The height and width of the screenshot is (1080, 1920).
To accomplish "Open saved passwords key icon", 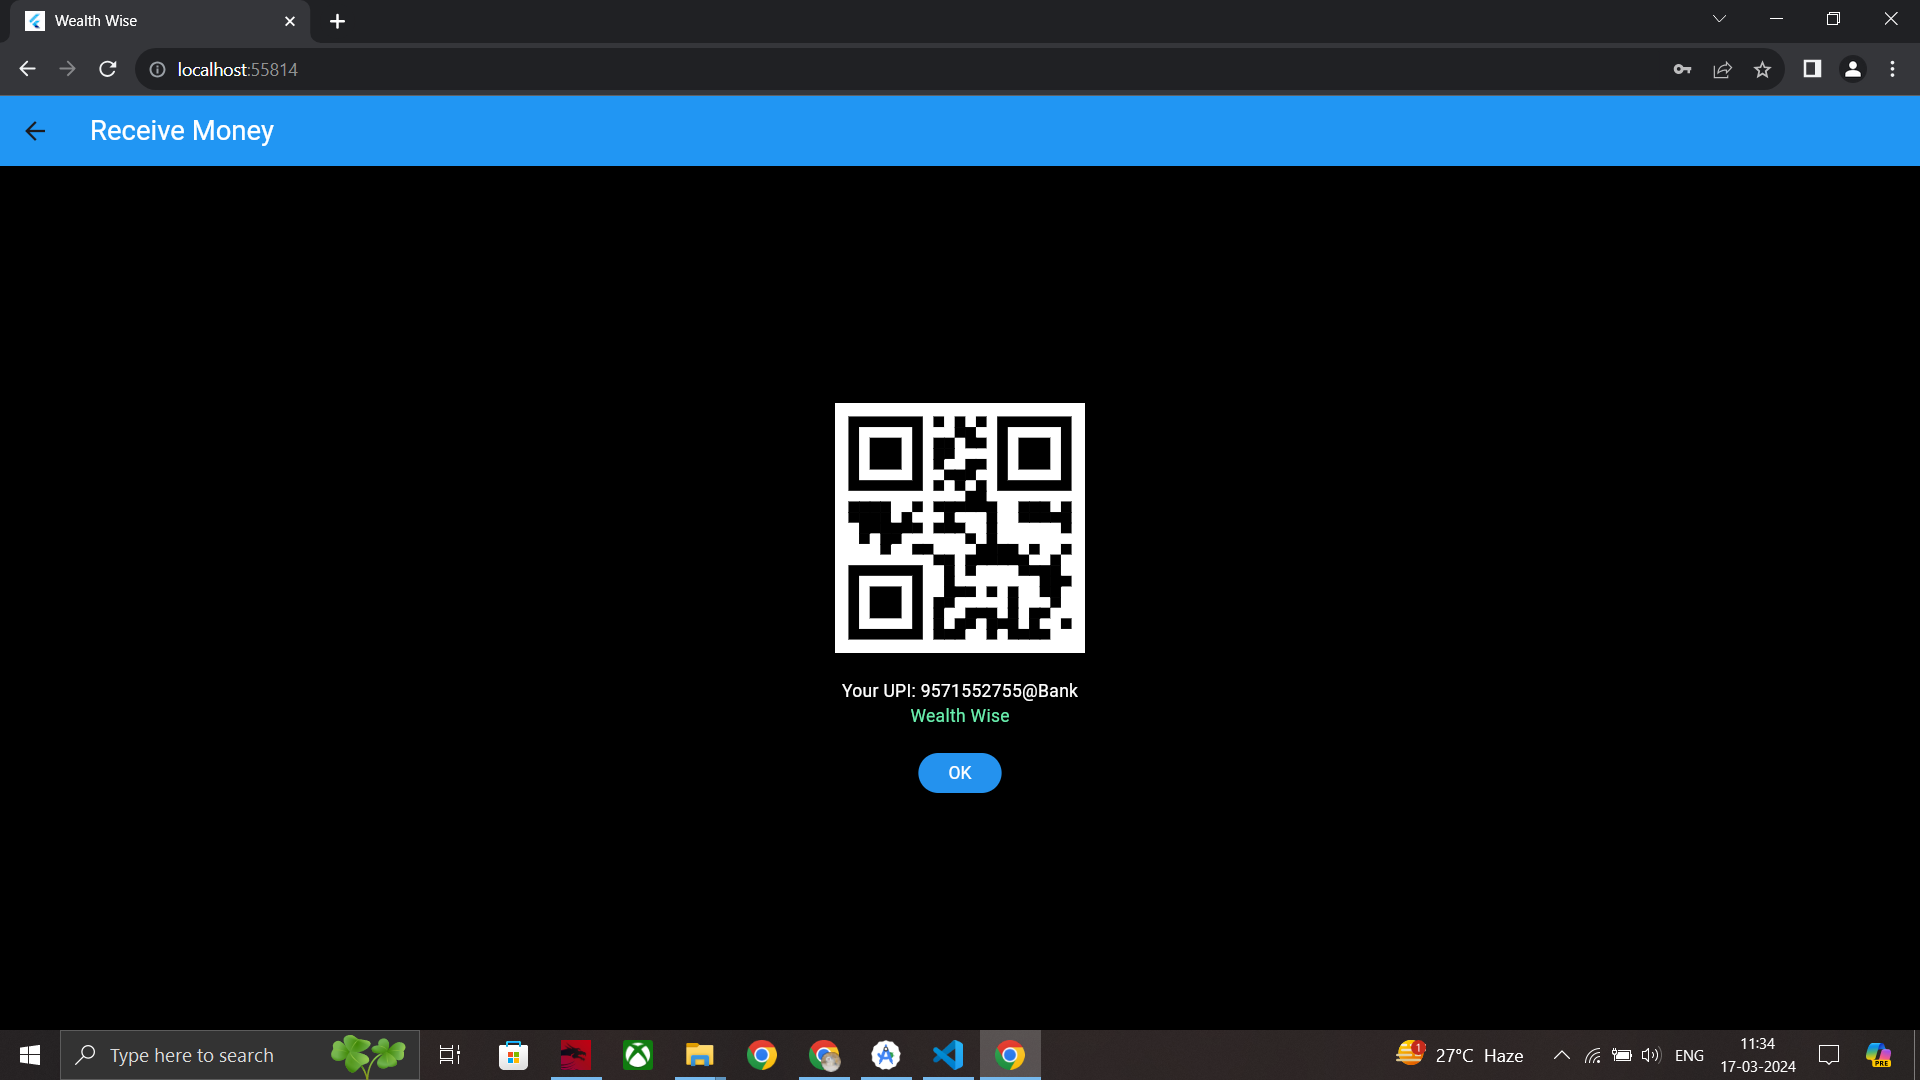I will [1682, 69].
